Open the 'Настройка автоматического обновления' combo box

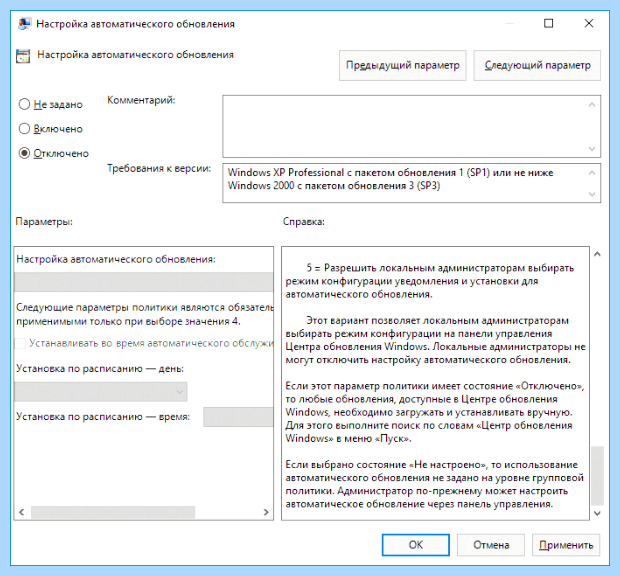(144, 282)
